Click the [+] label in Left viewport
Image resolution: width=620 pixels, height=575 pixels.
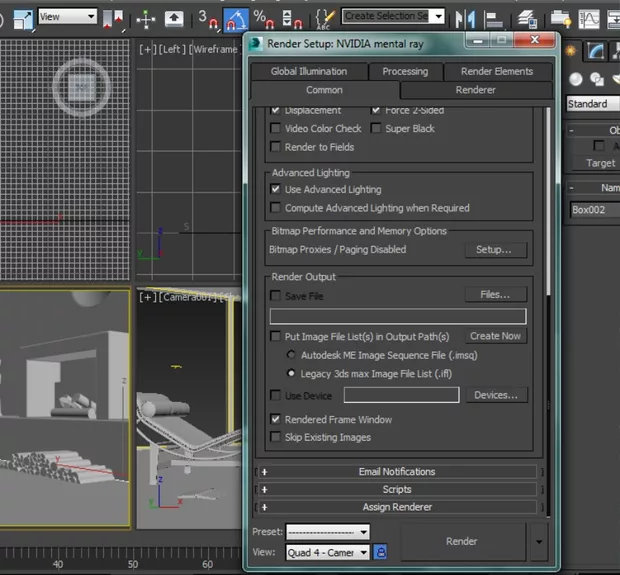(147, 49)
